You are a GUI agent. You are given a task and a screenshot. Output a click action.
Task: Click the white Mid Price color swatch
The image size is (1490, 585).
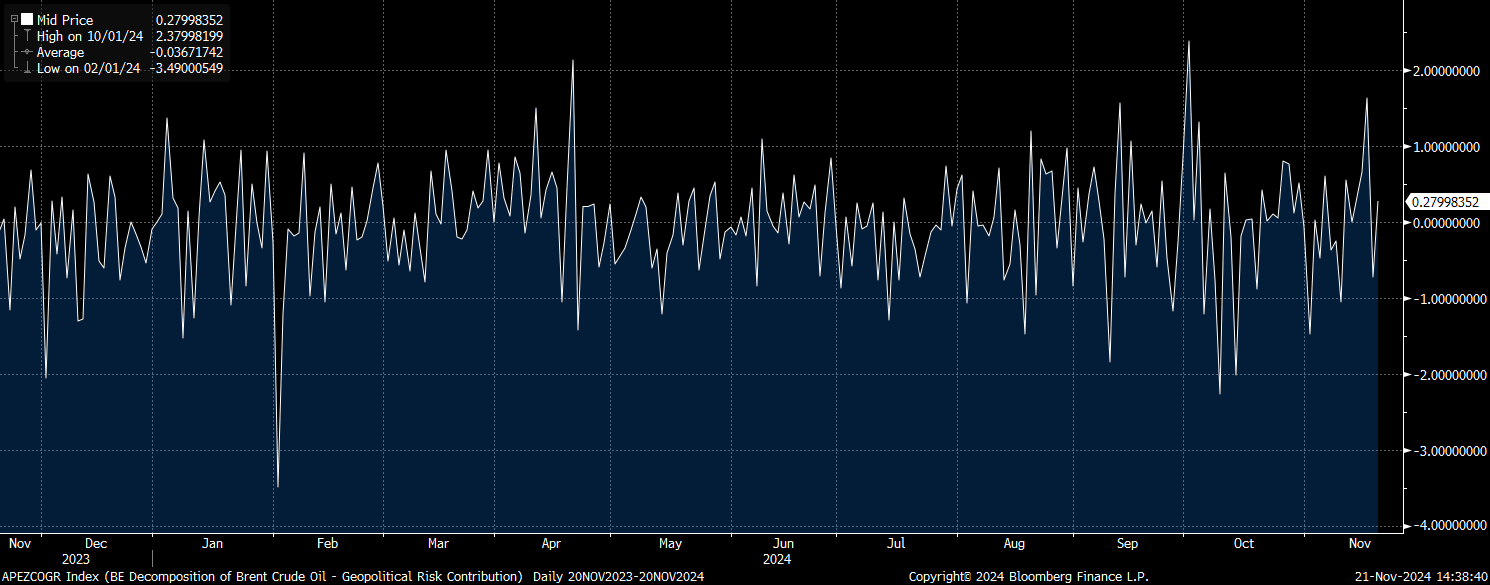click(x=27, y=19)
